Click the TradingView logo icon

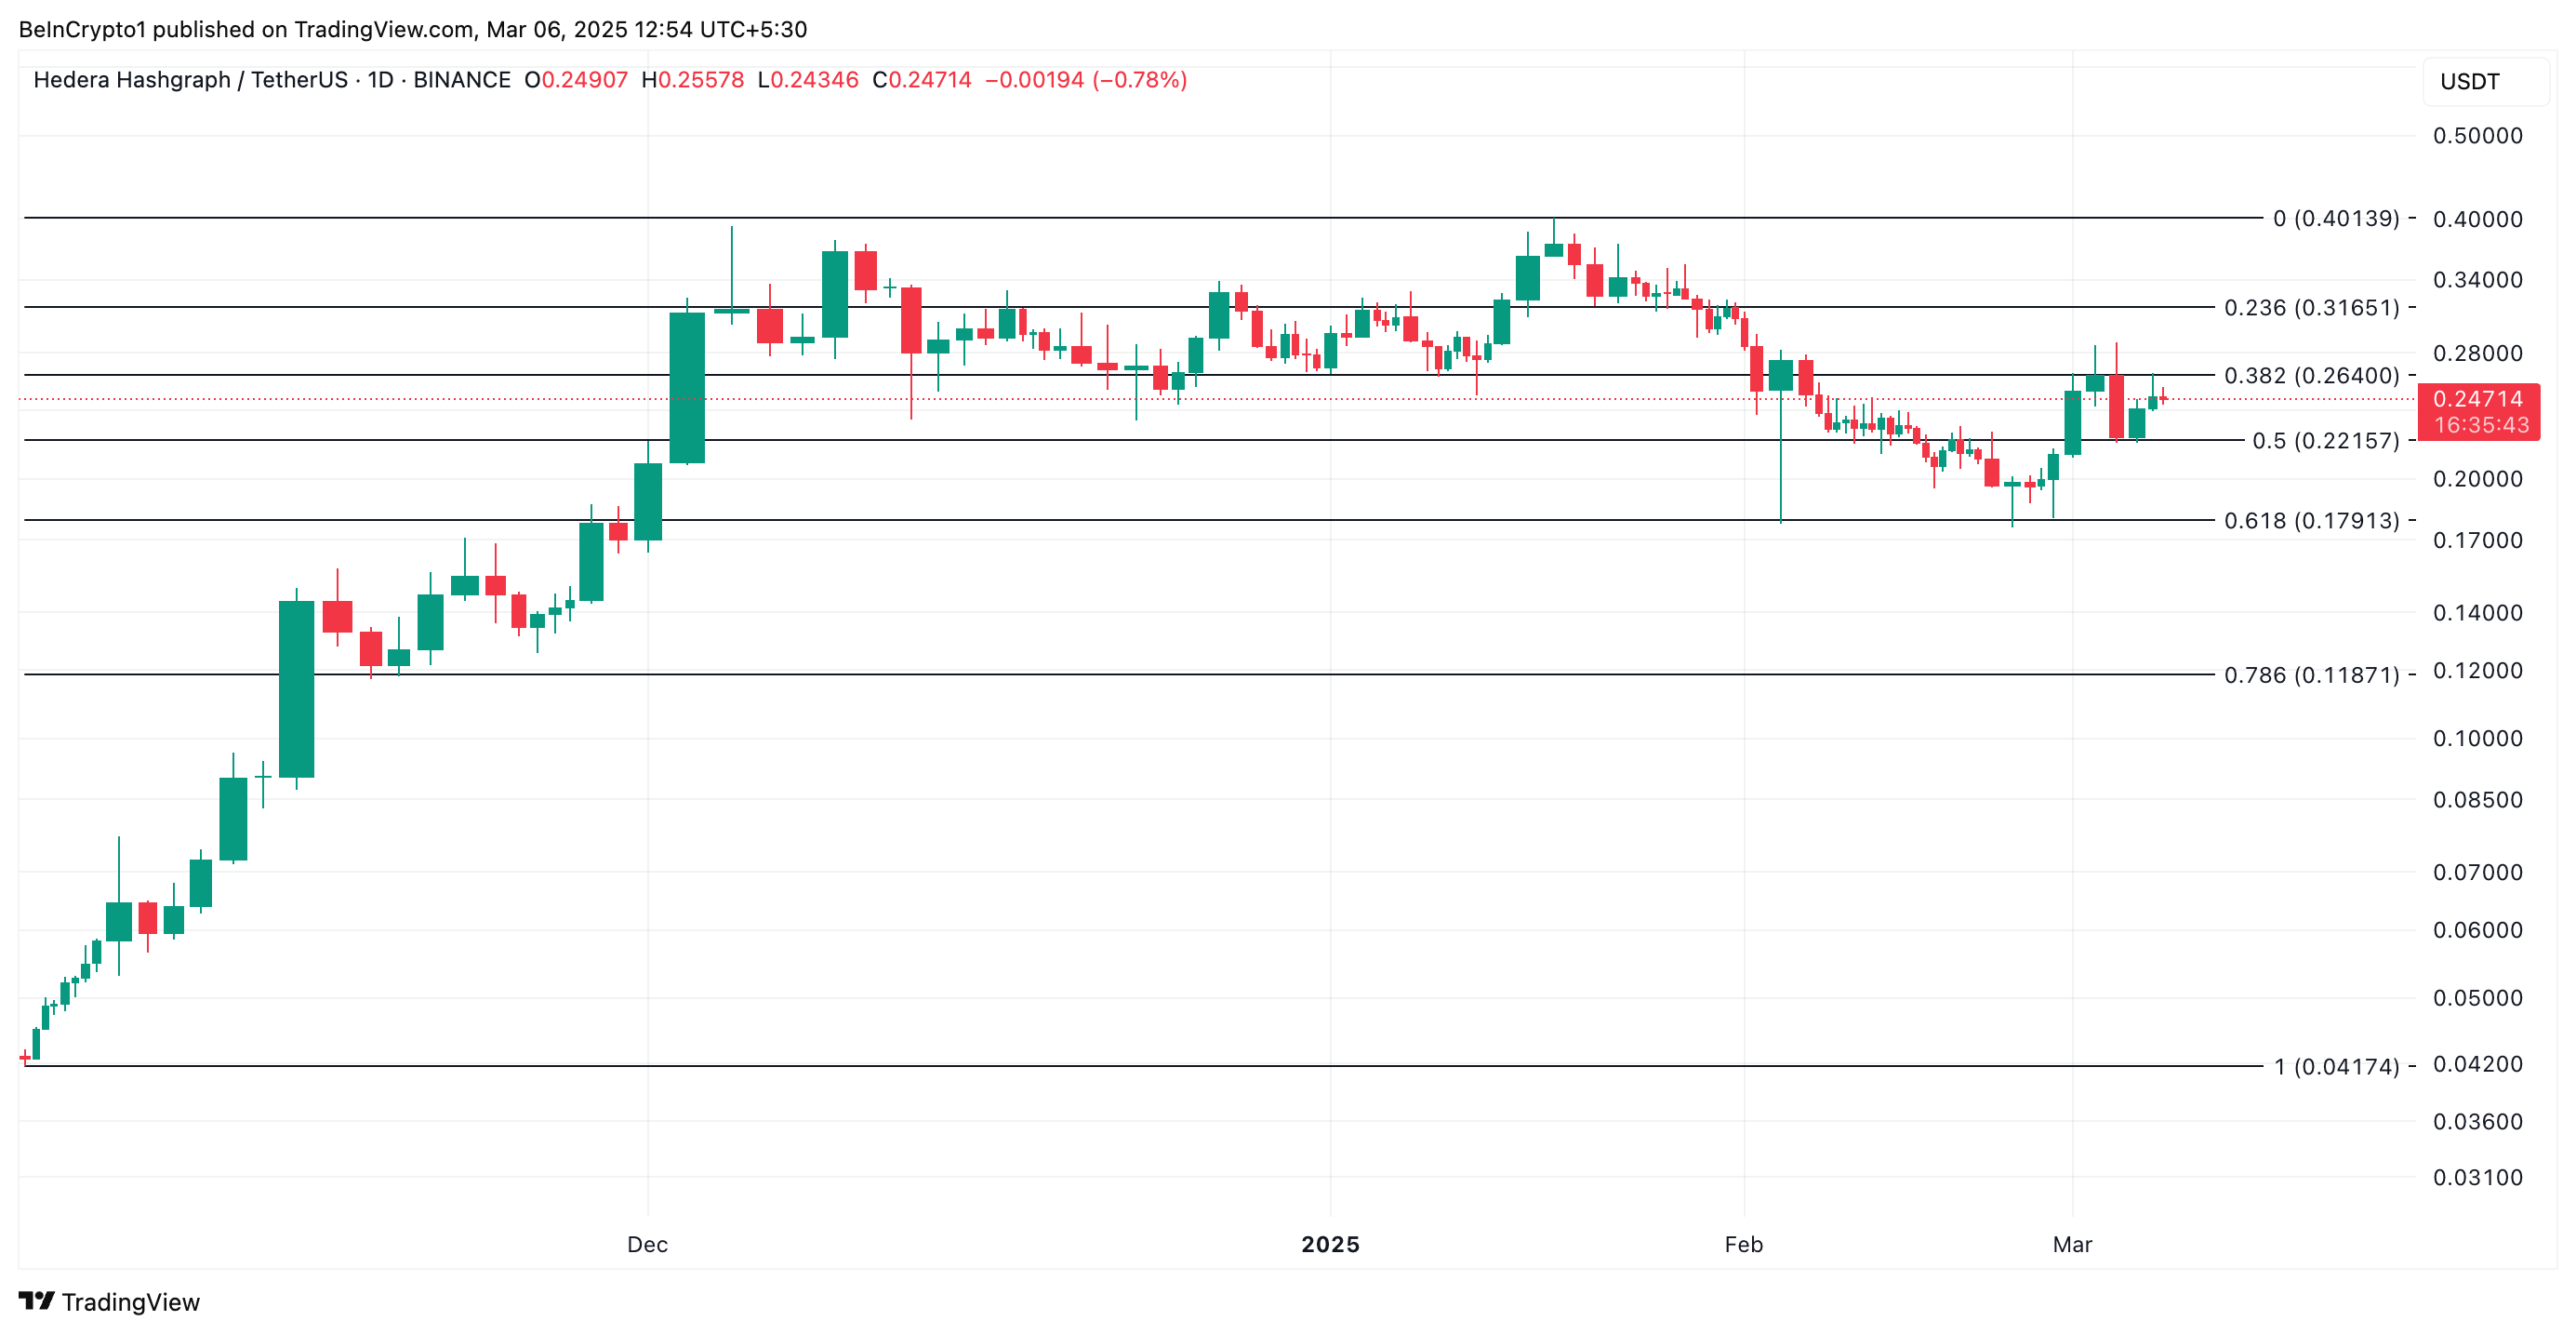[37, 1301]
